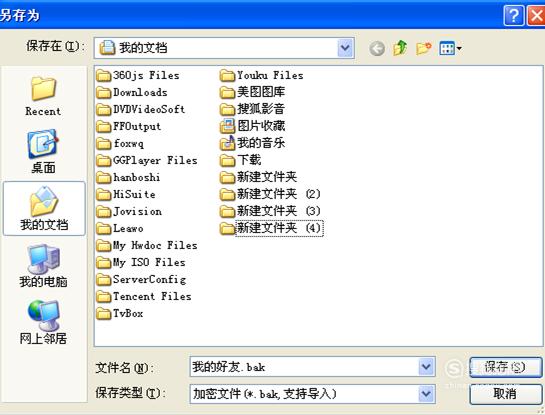Click the TvBox folder name

tap(128, 314)
